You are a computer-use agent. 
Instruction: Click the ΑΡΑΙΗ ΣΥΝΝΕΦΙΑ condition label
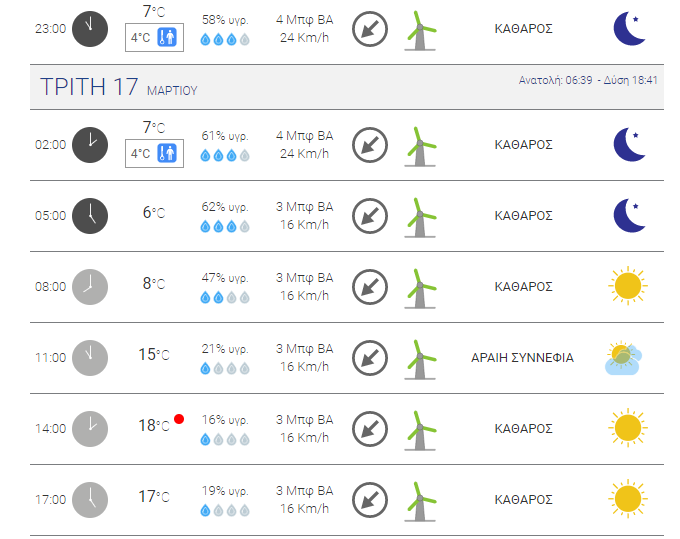coord(523,358)
